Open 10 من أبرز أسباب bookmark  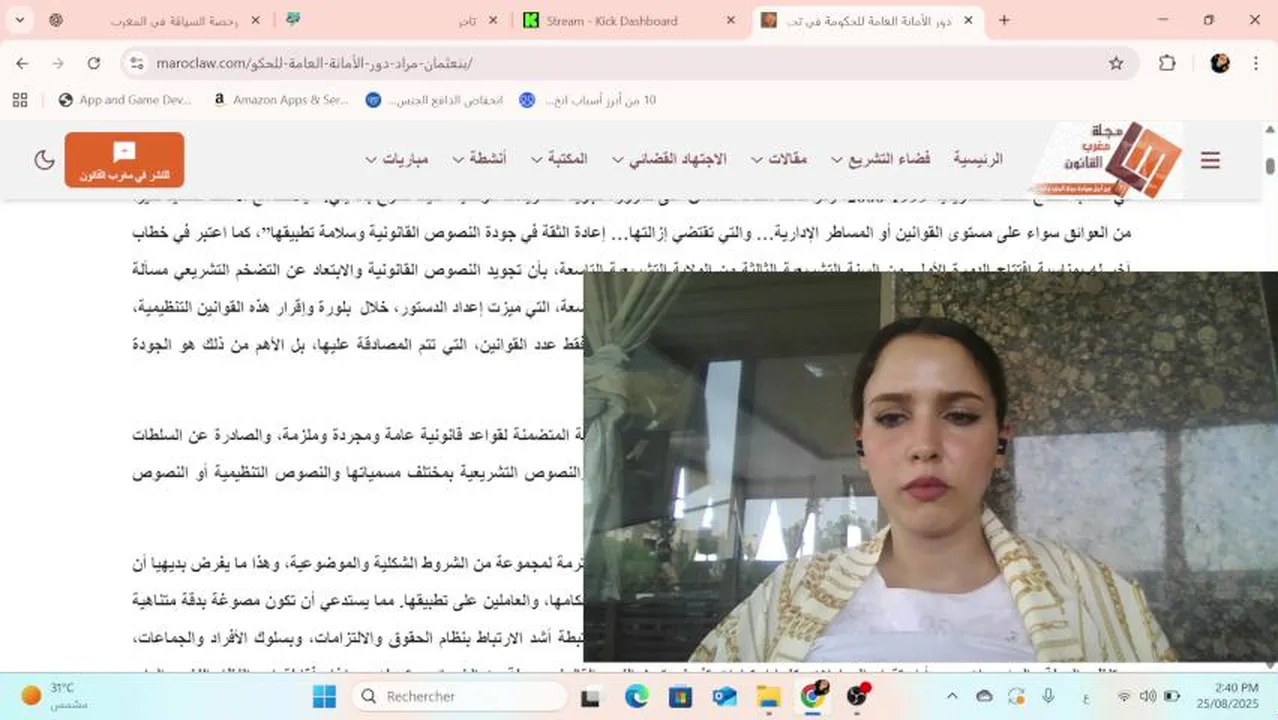click(588, 100)
